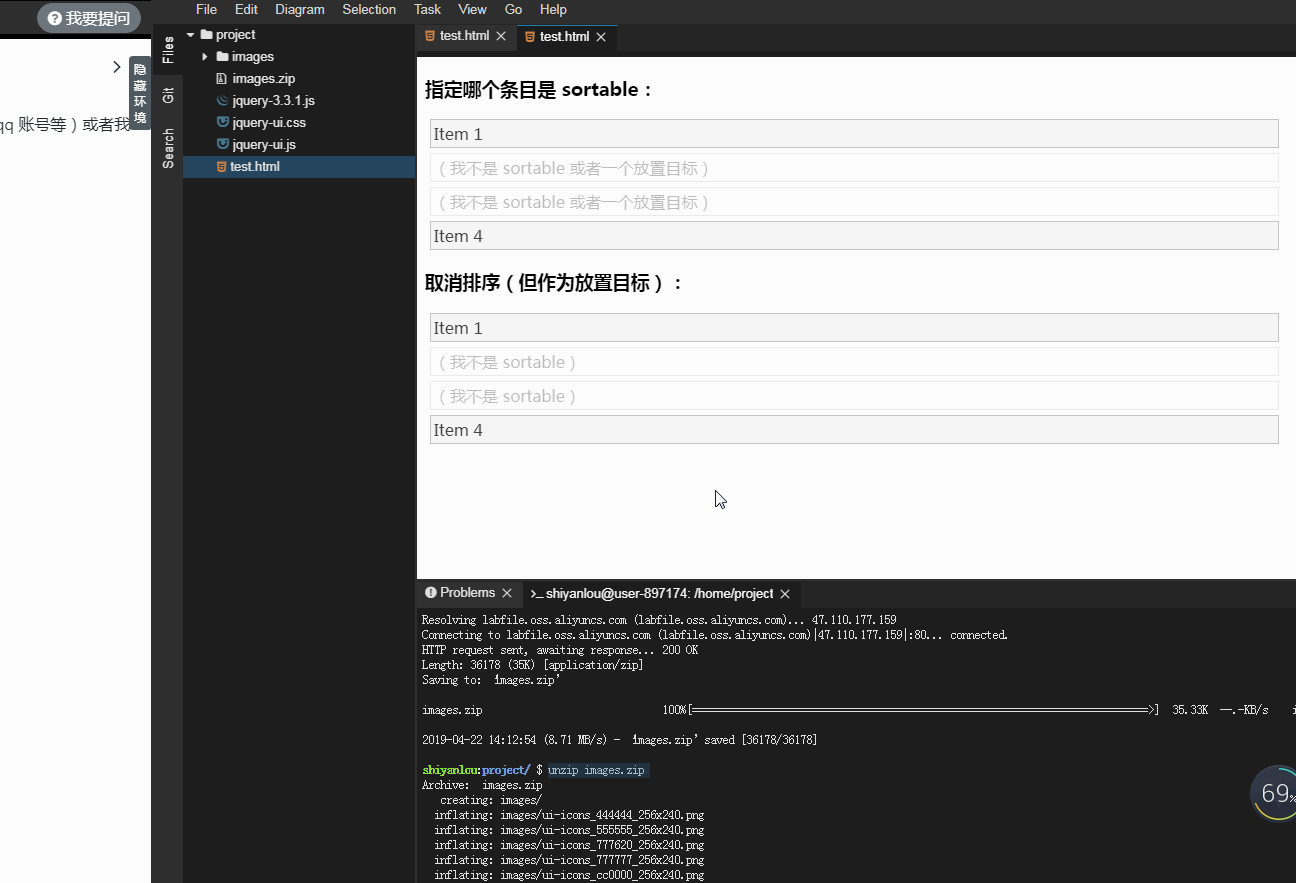
Task: Open the View menu
Action: 472,9
